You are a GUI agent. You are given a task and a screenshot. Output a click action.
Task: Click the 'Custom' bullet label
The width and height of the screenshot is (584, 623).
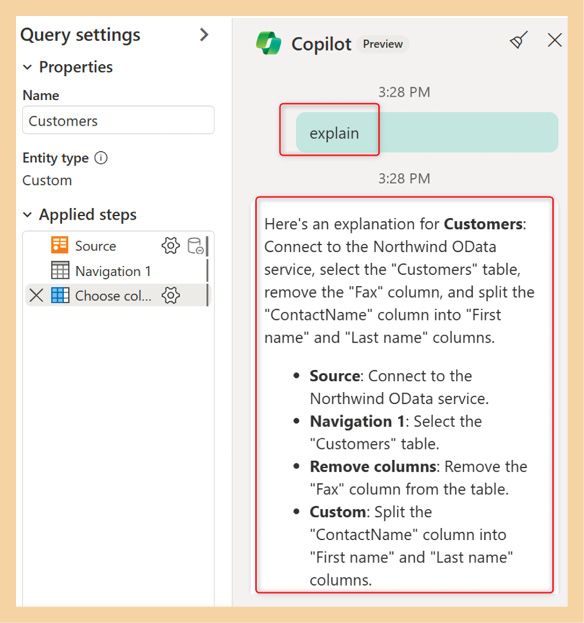[337, 511]
